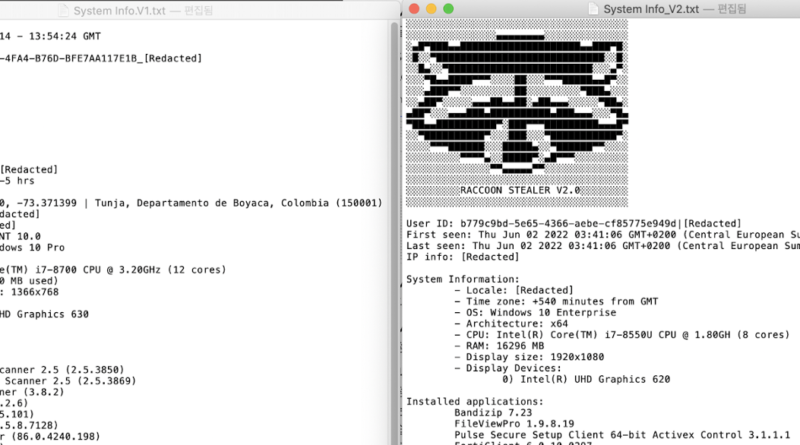Click the 'Last seen: Thu Jun 02 2022' line
Image resolution: width=800 pixels, height=445 pixels.
[x=603, y=246]
